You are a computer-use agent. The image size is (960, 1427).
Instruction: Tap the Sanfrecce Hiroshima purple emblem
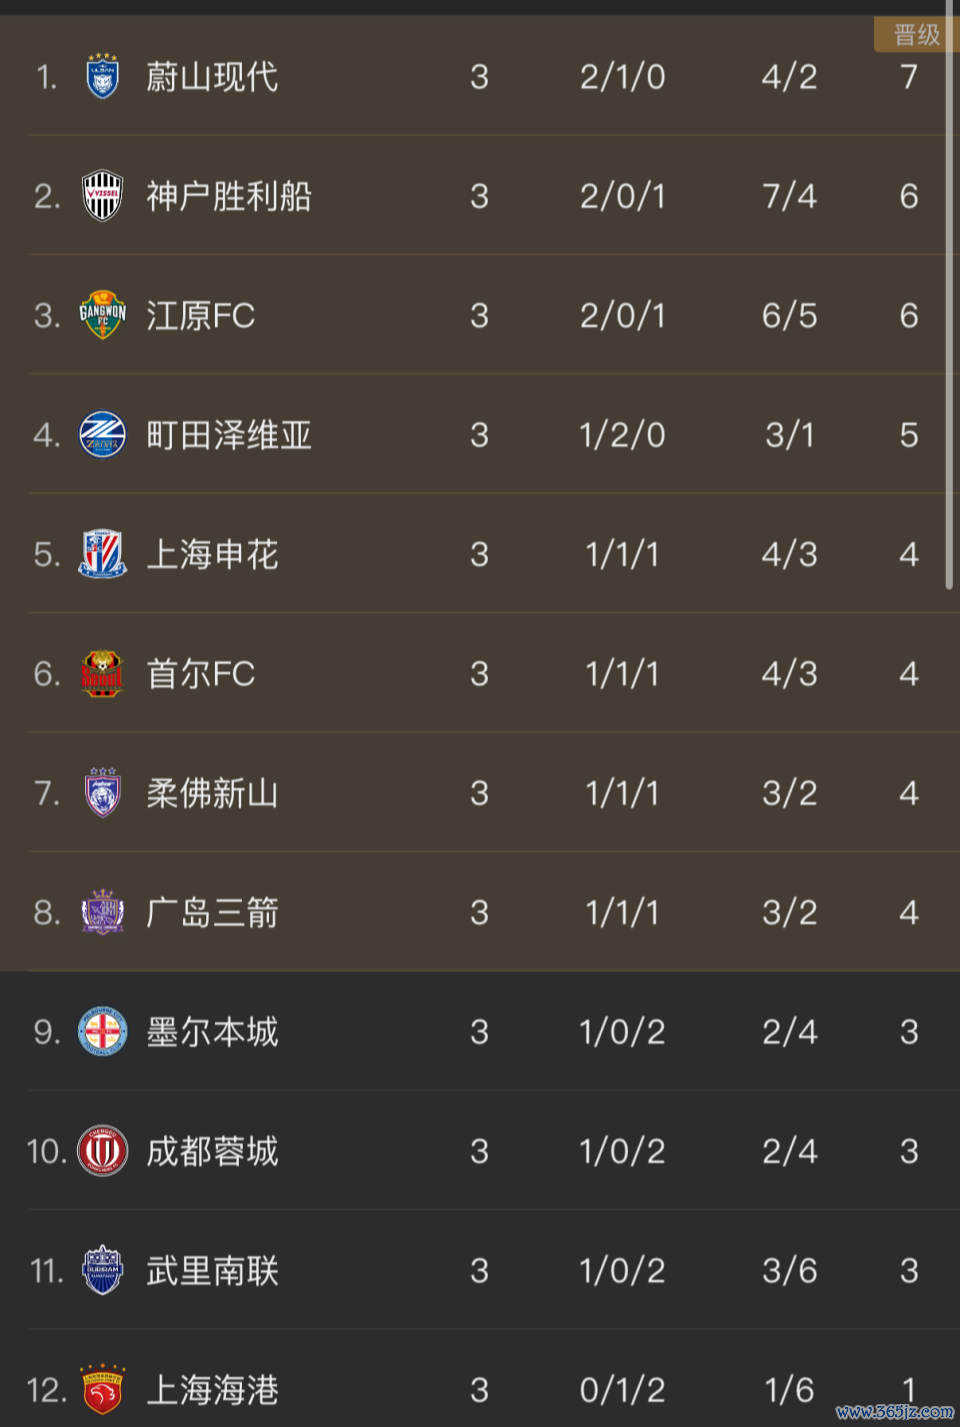tap(103, 912)
